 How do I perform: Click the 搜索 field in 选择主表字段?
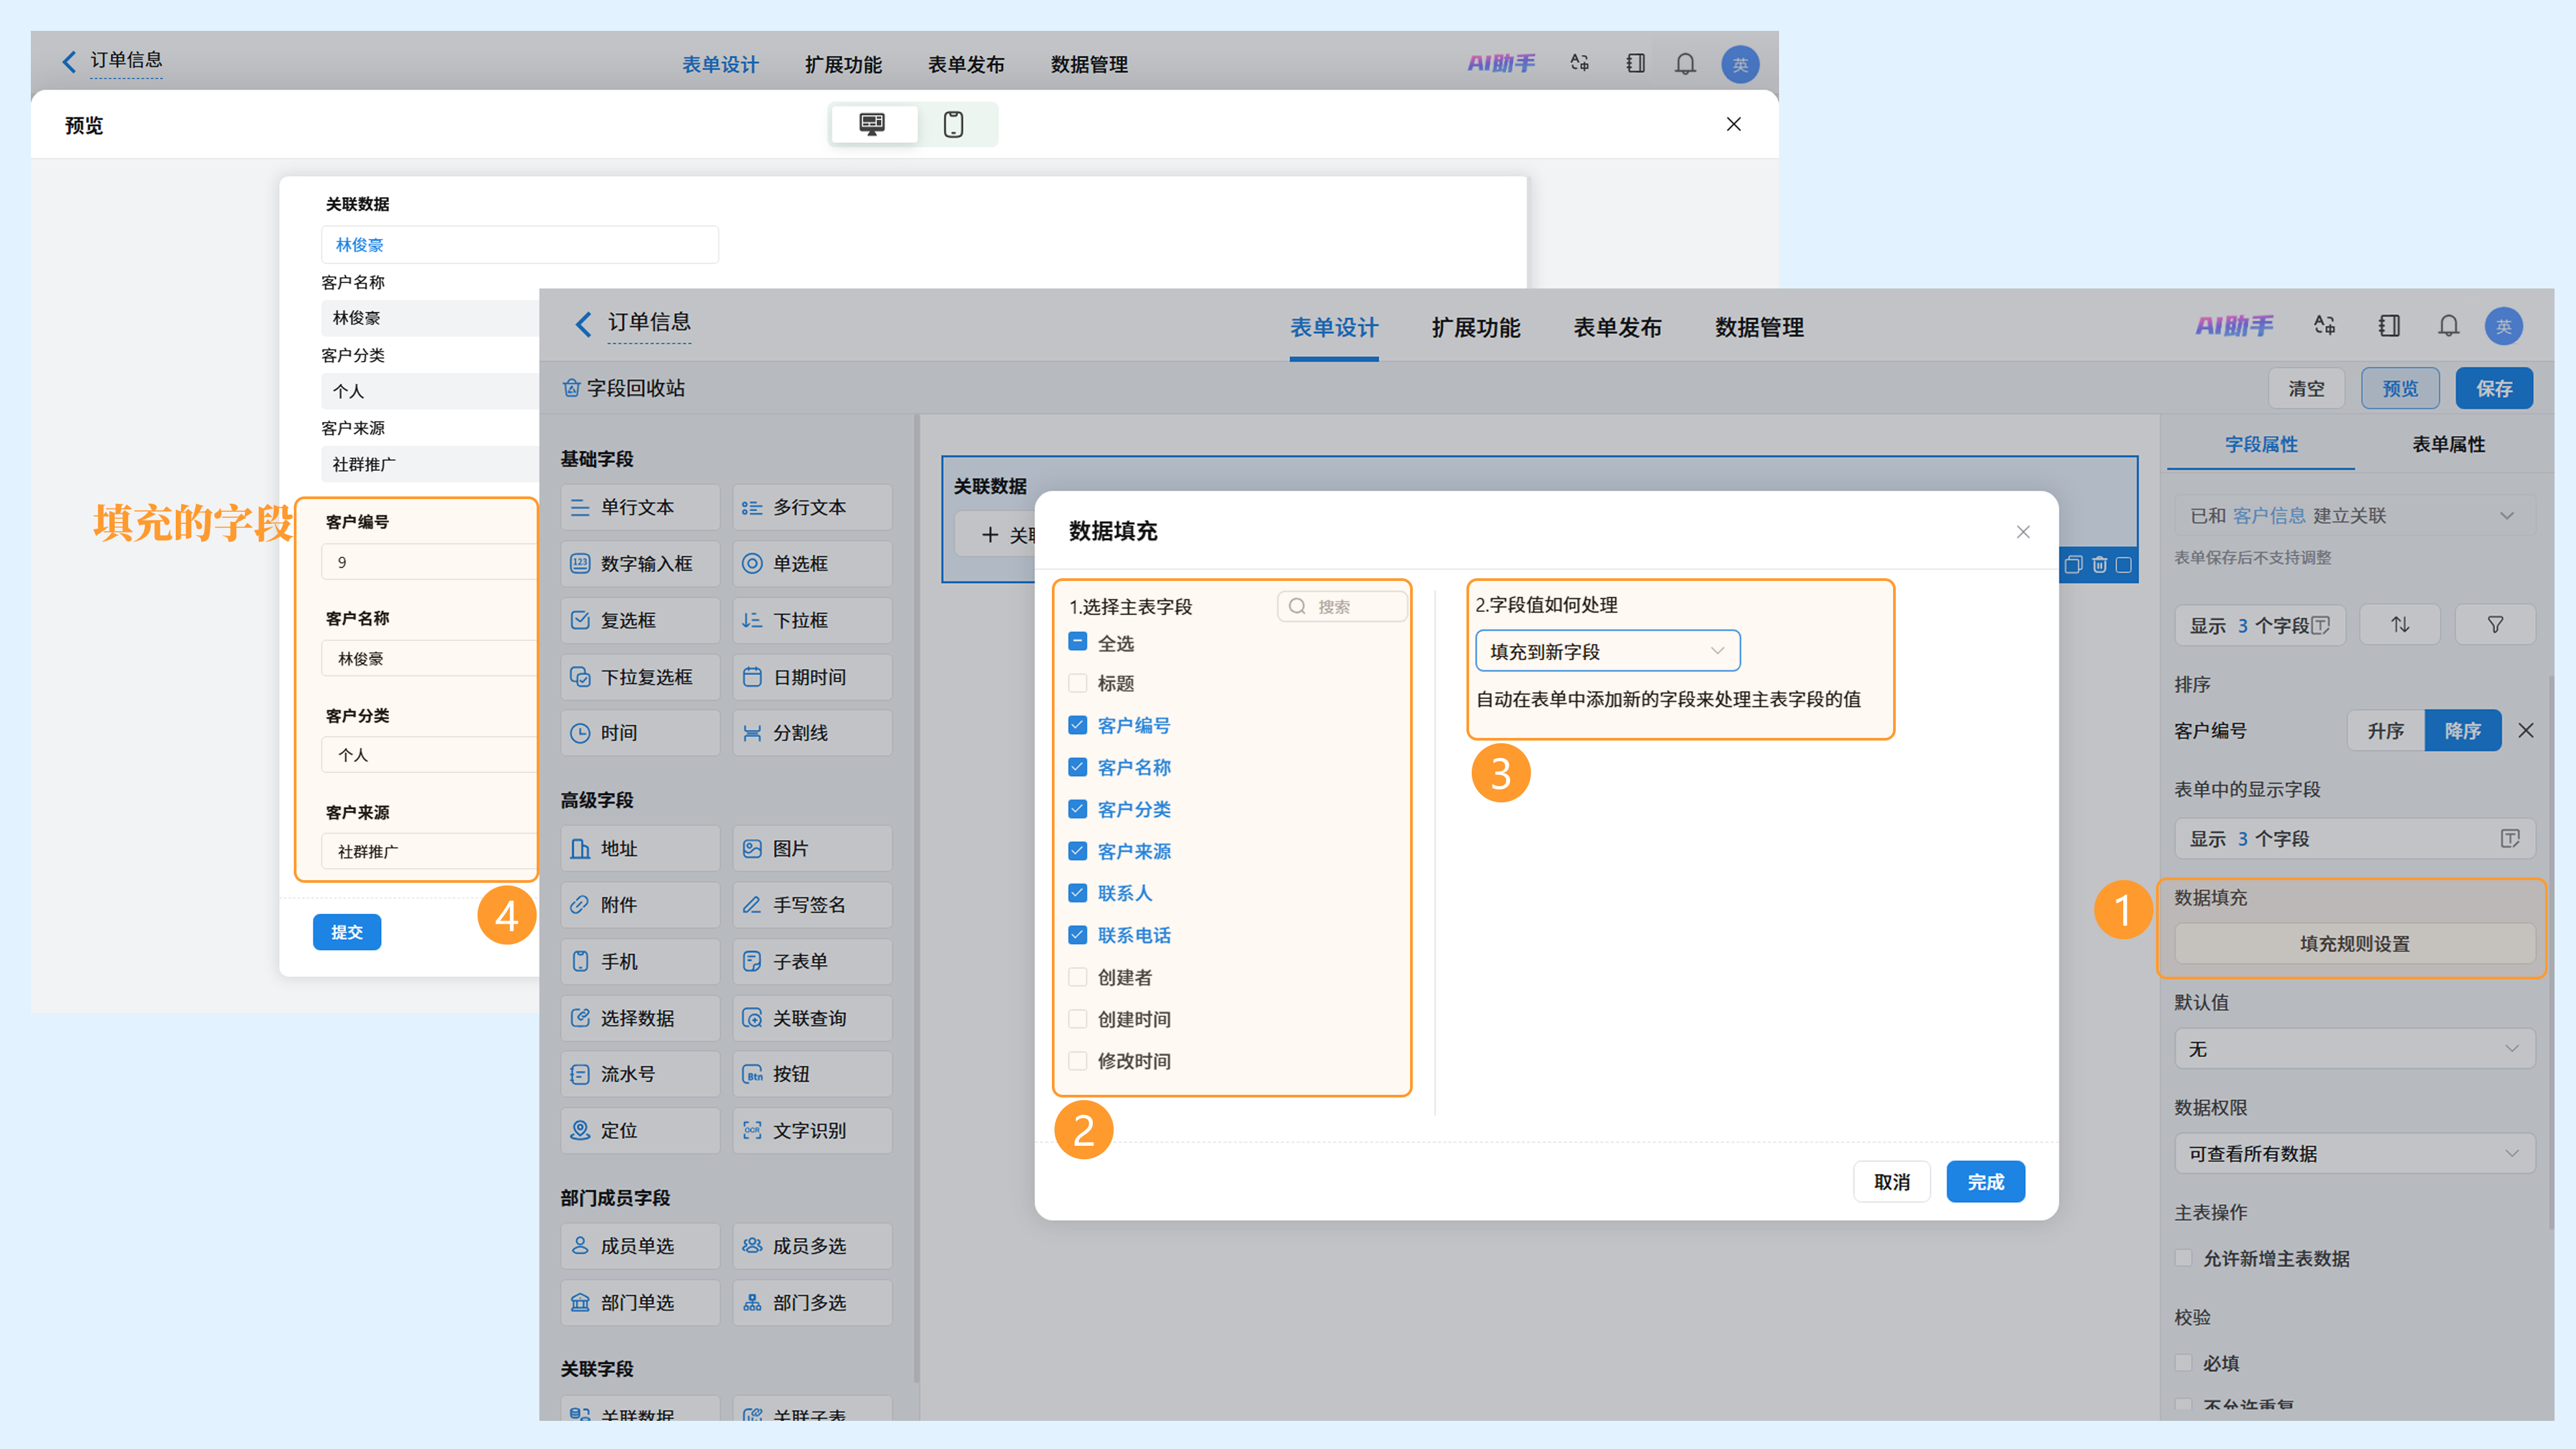point(1342,606)
